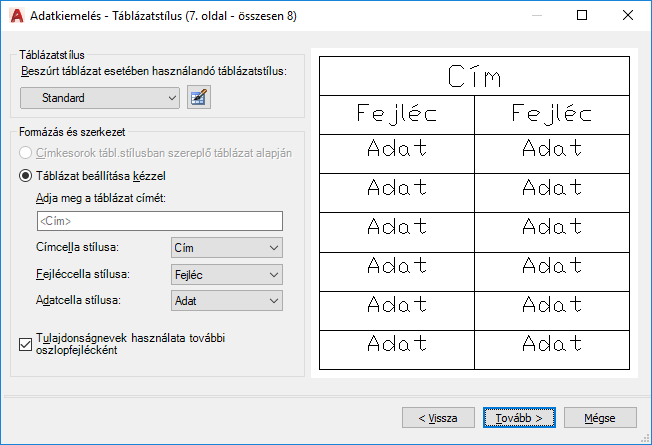Click the 'Cím' title cell in preview

tap(473, 77)
